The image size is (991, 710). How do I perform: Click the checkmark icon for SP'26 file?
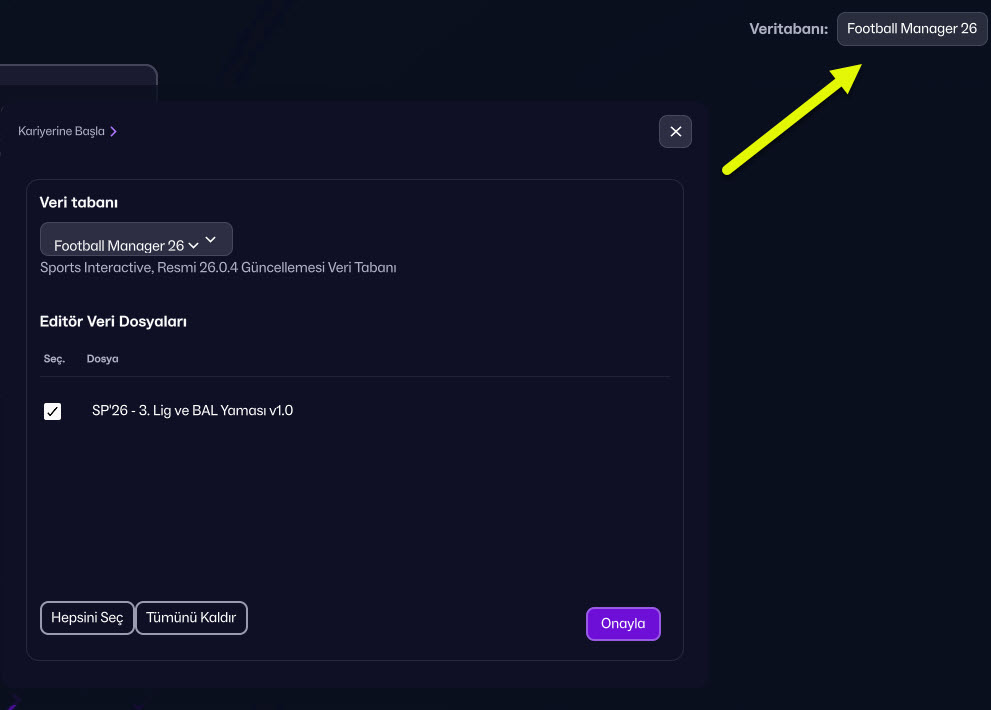[x=53, y=411]
